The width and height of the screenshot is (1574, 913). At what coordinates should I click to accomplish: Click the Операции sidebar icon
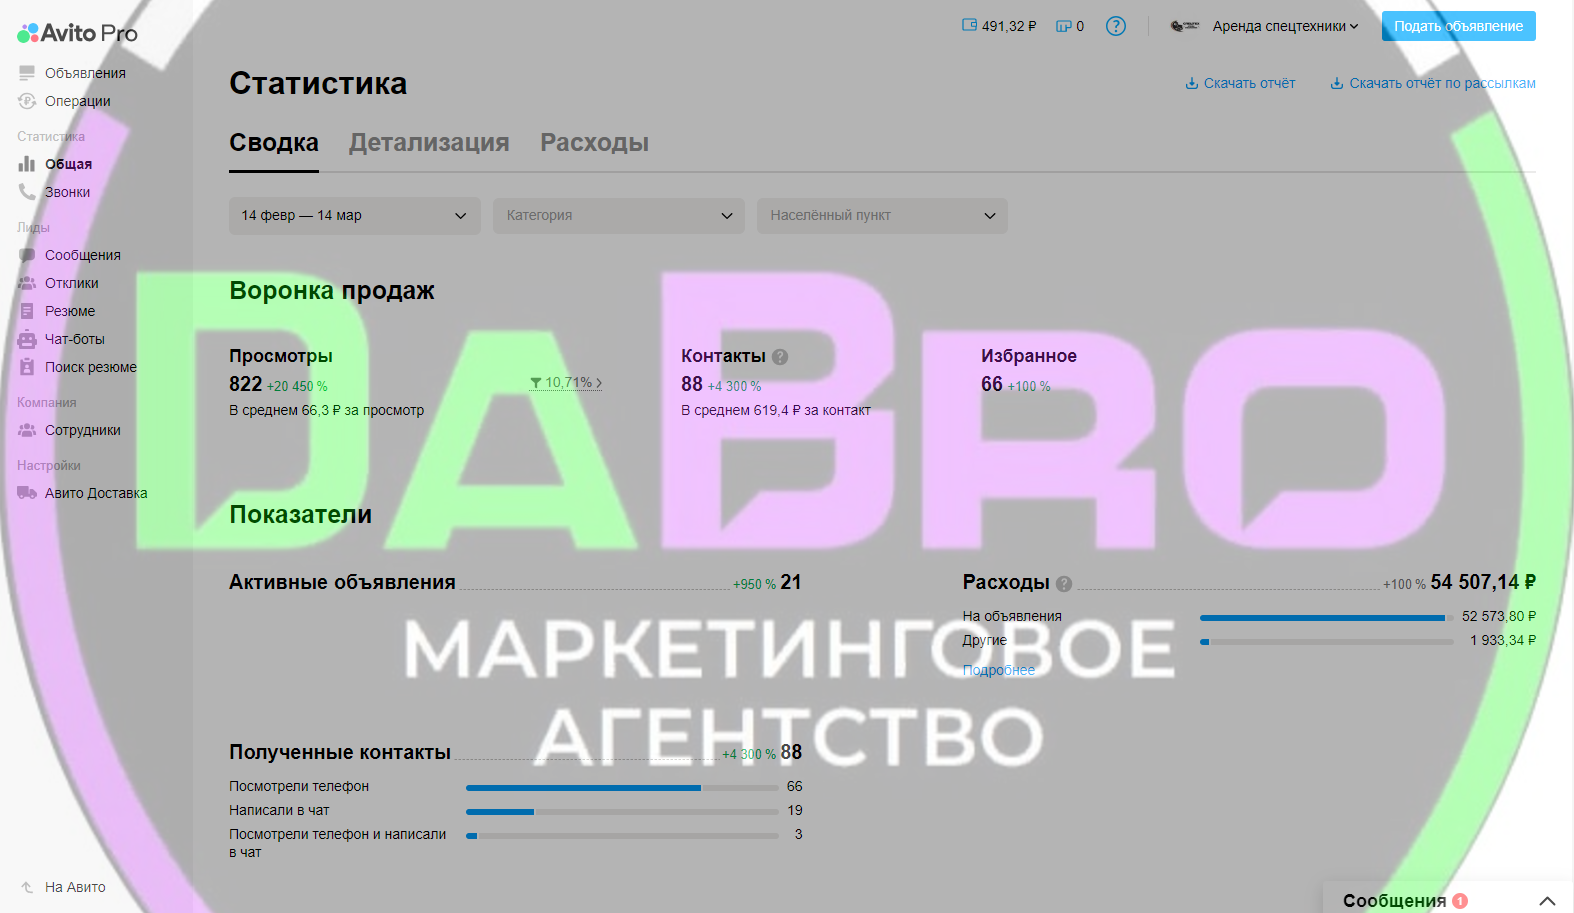(27, 101)
